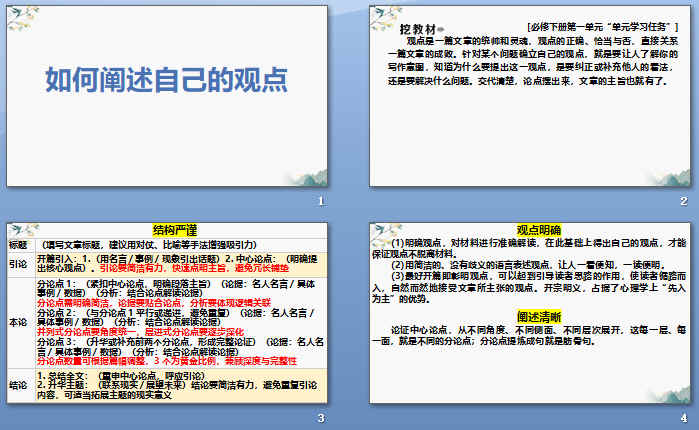Screen dimensions: 699x430
Task: Click the 挖教材 heading on slide 2
Action: click(x=417, y=29)
